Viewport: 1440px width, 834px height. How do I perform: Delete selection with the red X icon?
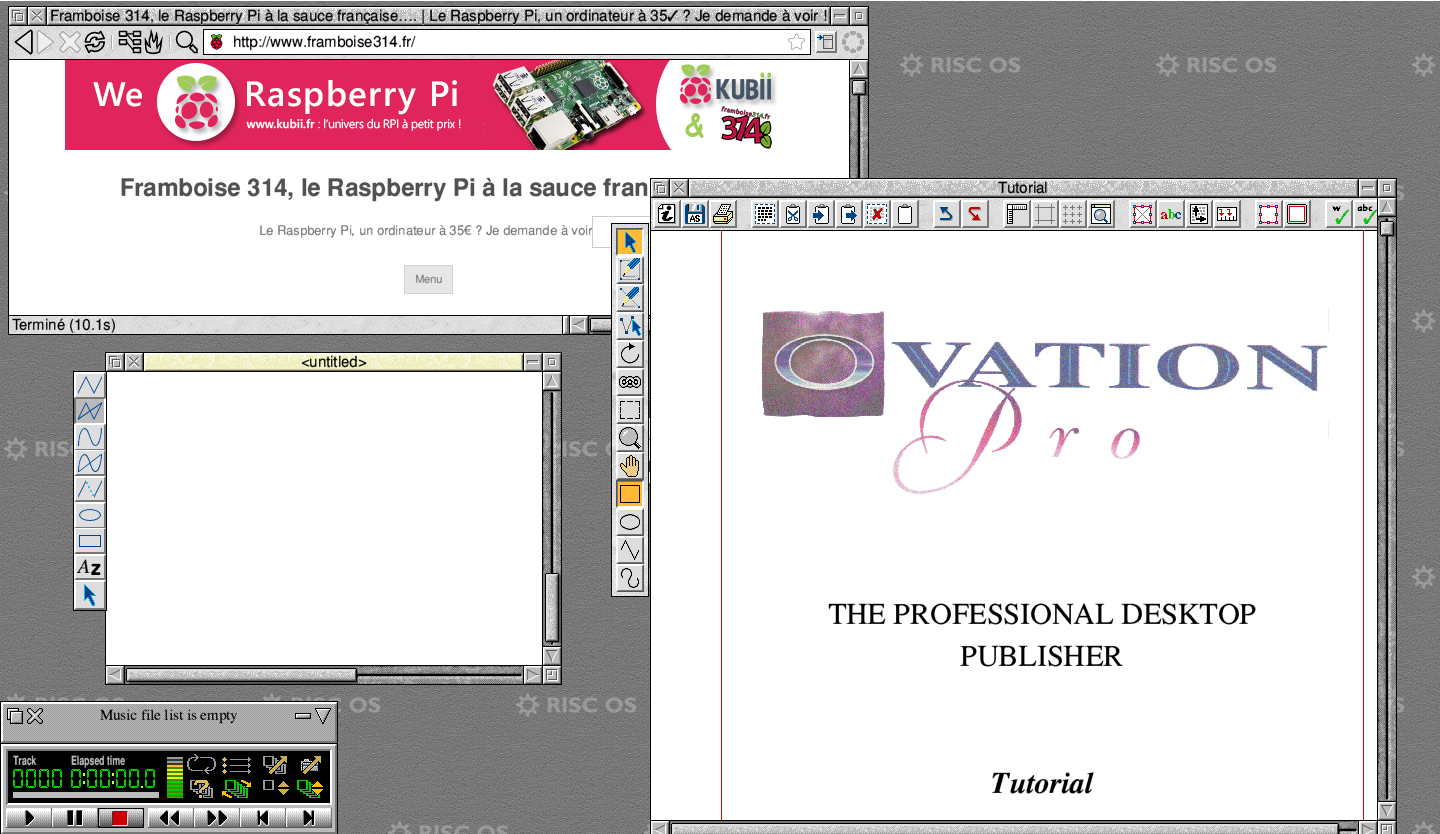coord(877,214)
